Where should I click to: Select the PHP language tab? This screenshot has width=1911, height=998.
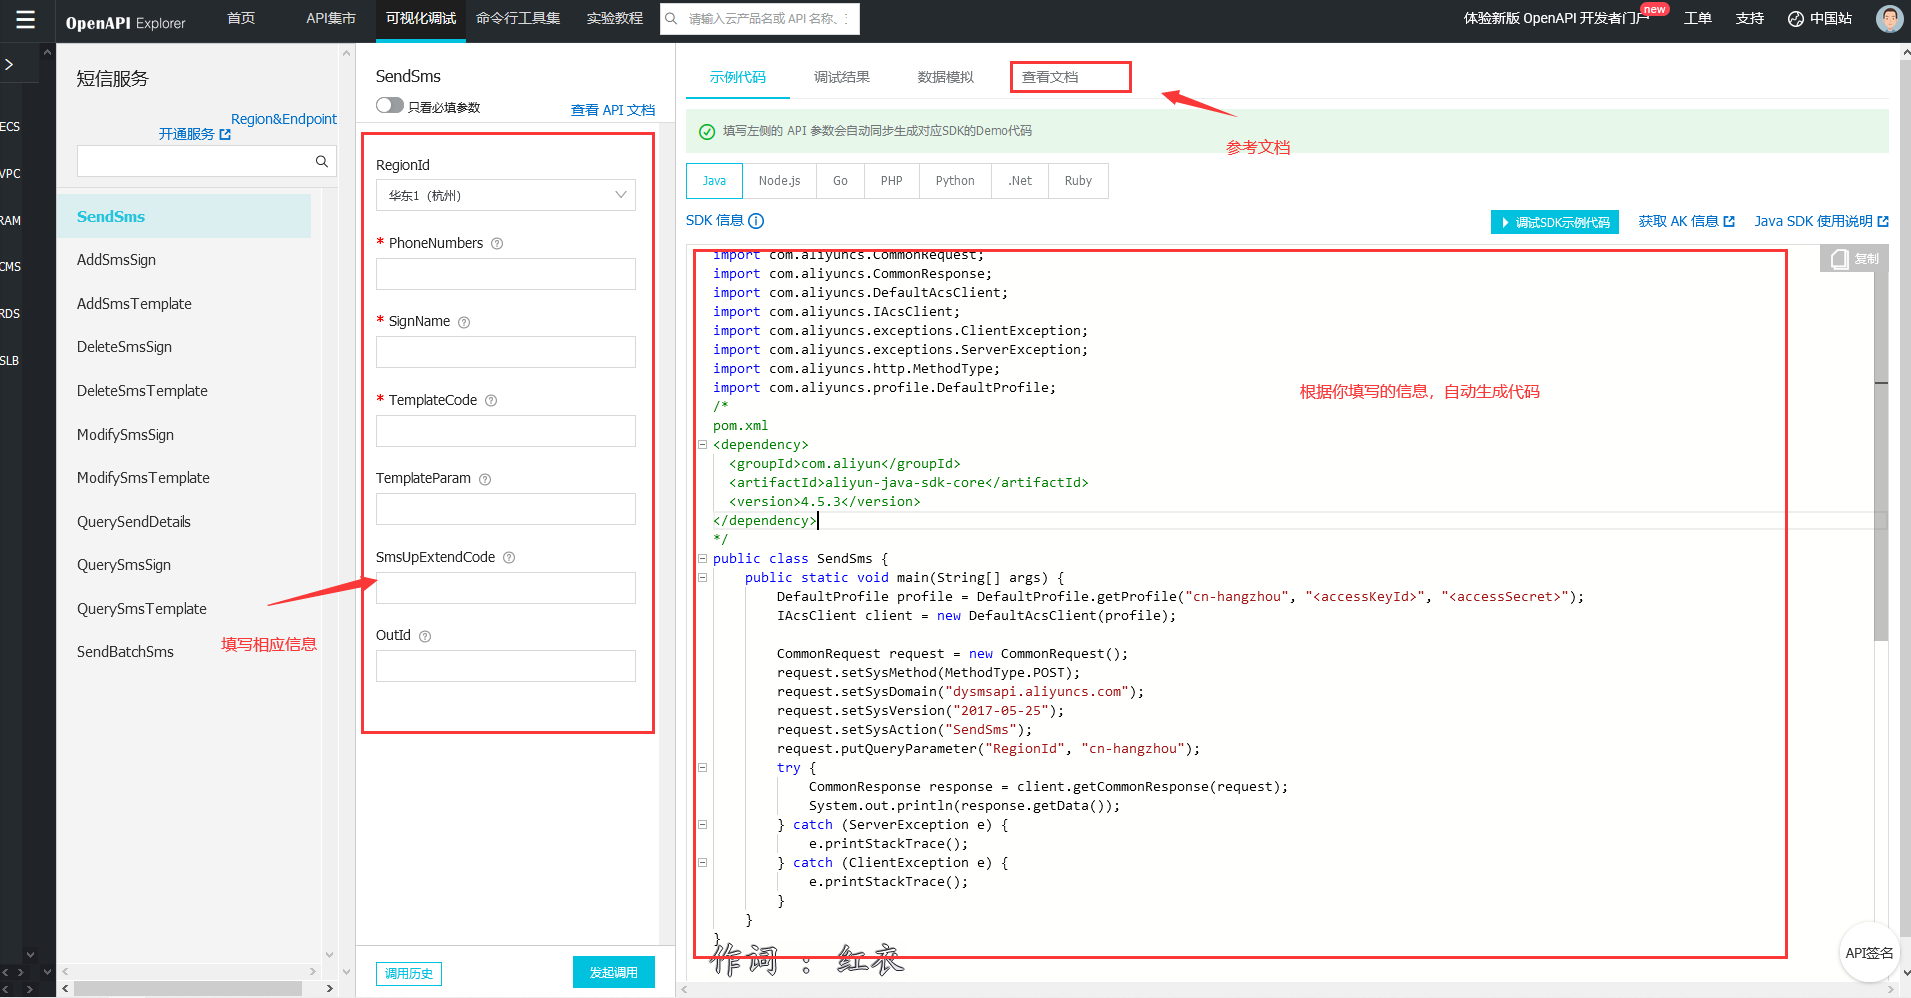[x=891, y=181]
